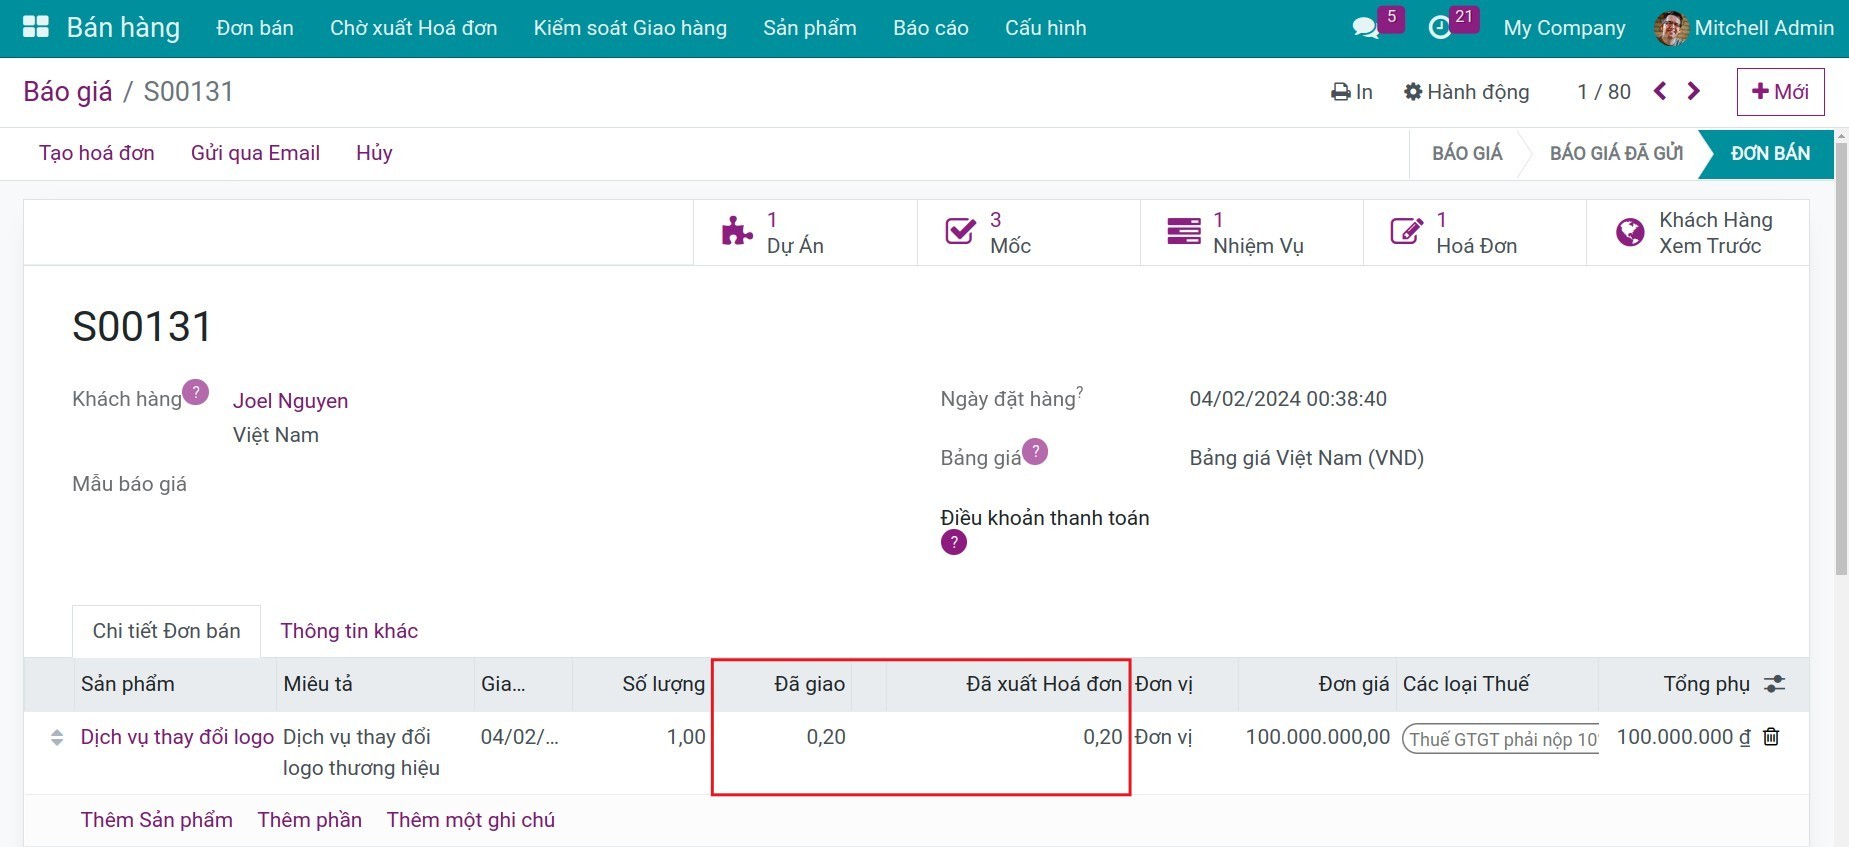Open the column settings adjust icon
1849x847 pixels.
coord(1774,684)
